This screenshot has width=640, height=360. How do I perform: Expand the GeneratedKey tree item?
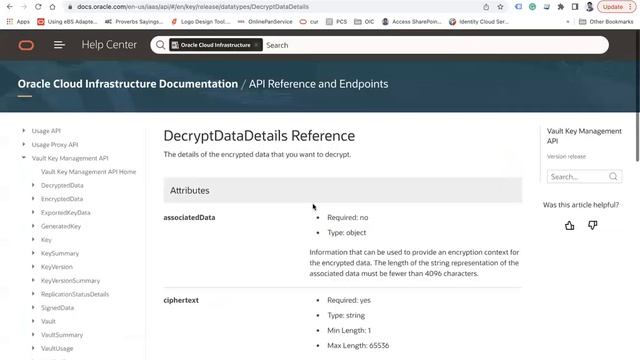coord(33,226)
